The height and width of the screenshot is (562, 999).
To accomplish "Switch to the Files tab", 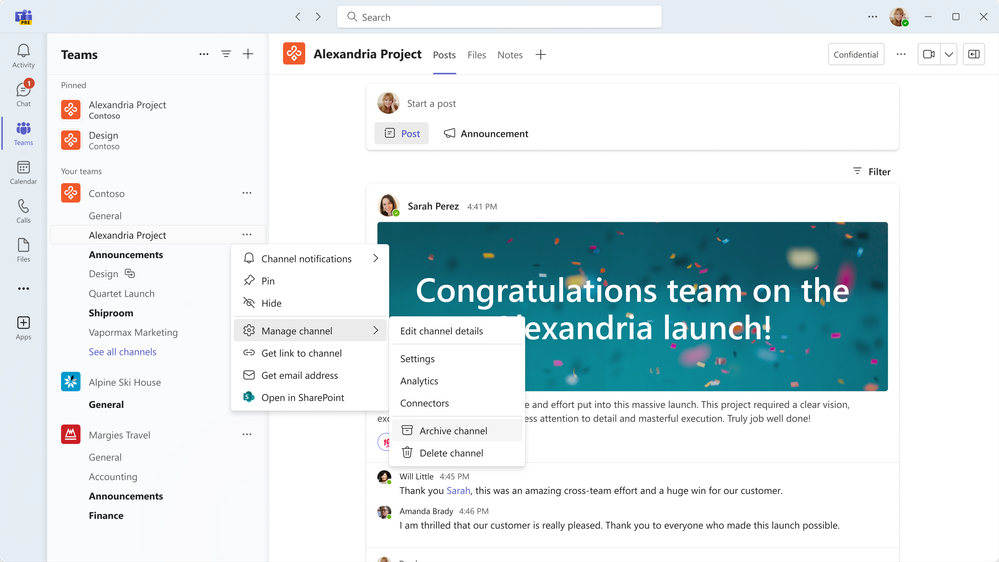I will pyautogui.click(x=477, y=55).
